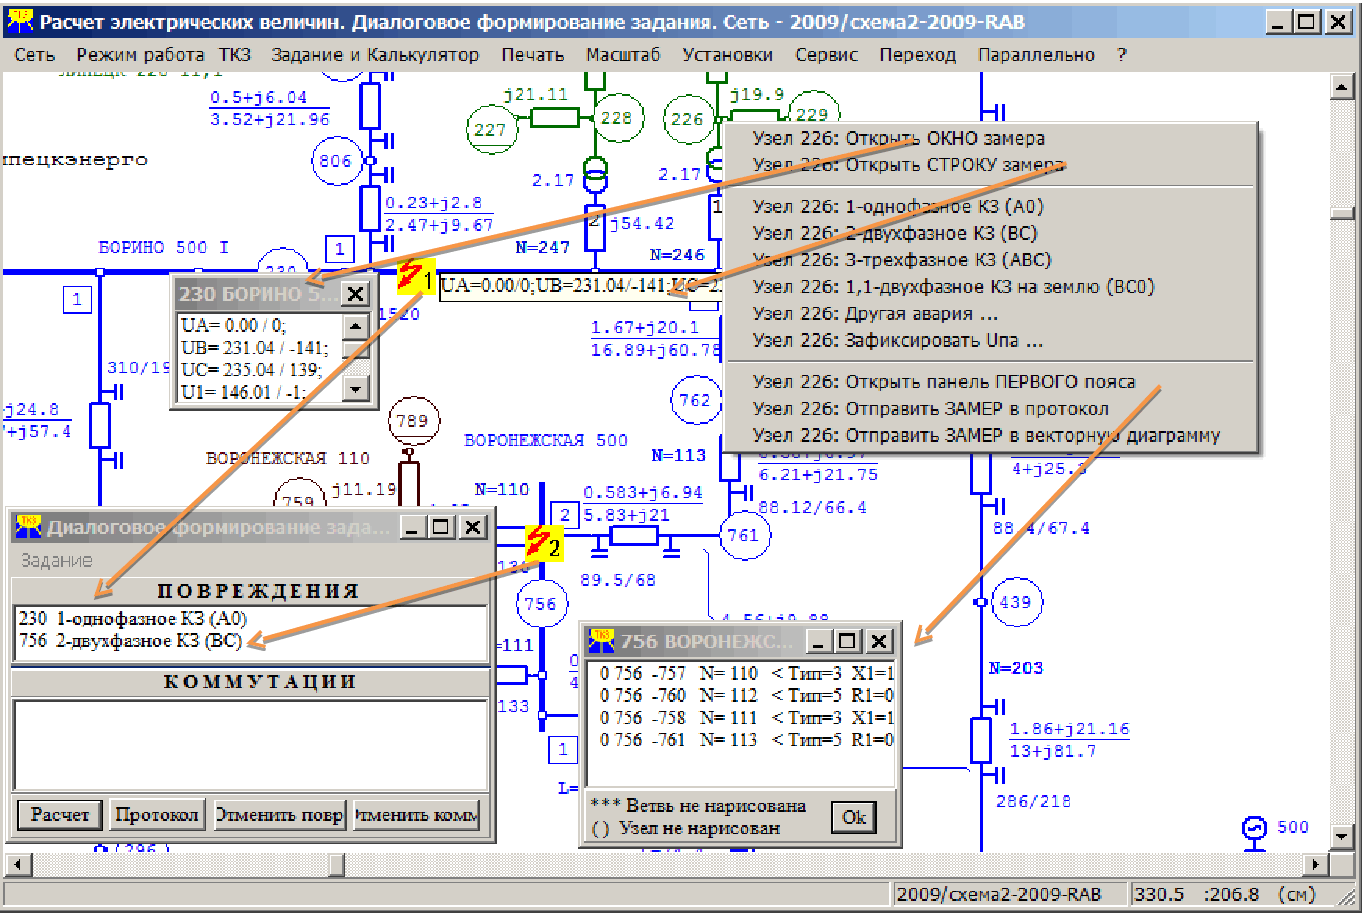Image resolution: width=1363 pixels, height=913 pixels.
Task: Open the Масштаб menu
Action: [x=623, y=55]
